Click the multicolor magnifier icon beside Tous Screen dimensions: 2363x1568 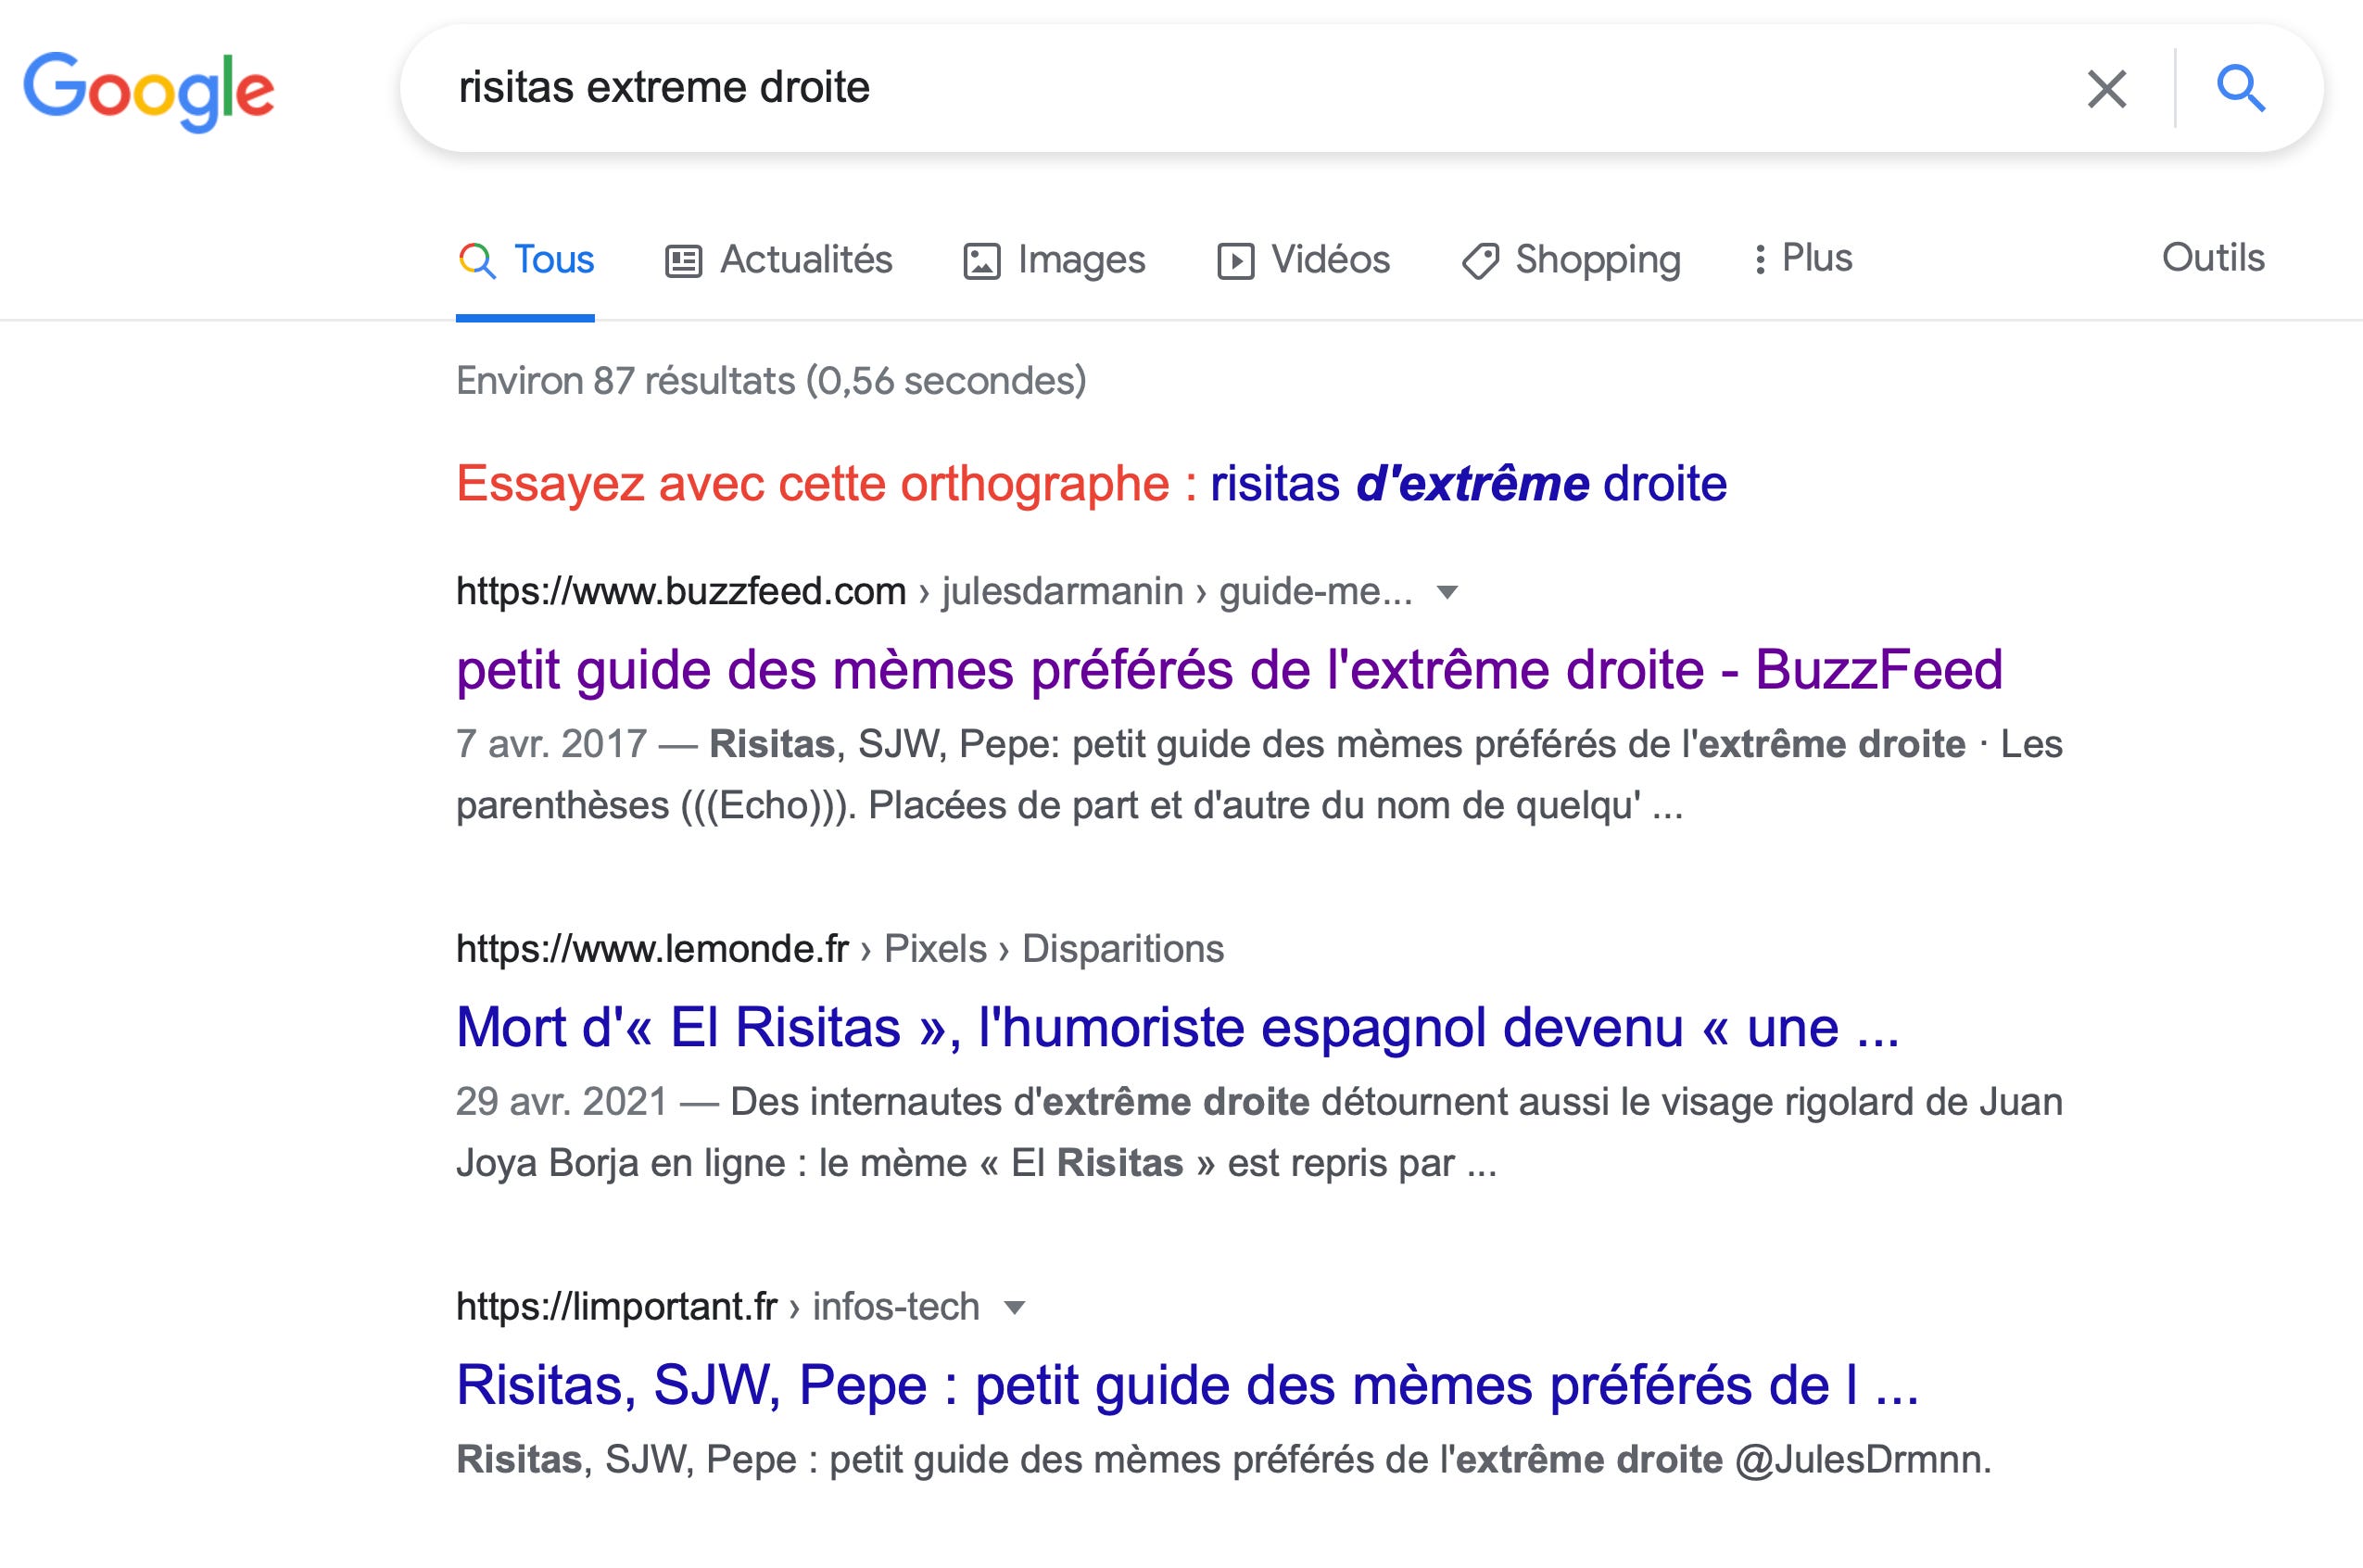(477, 261)
